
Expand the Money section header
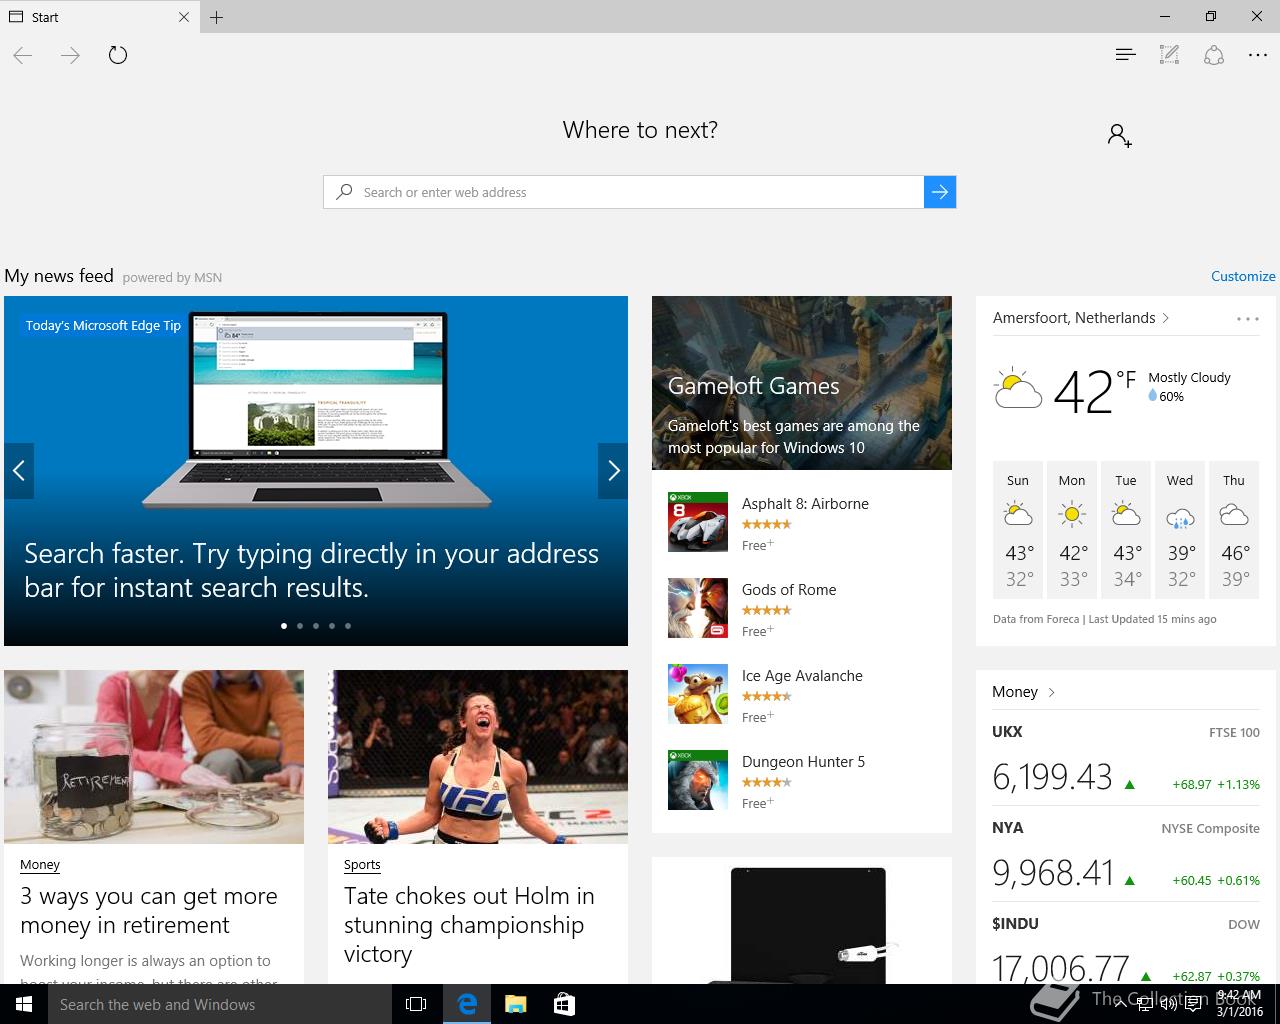1024,692
